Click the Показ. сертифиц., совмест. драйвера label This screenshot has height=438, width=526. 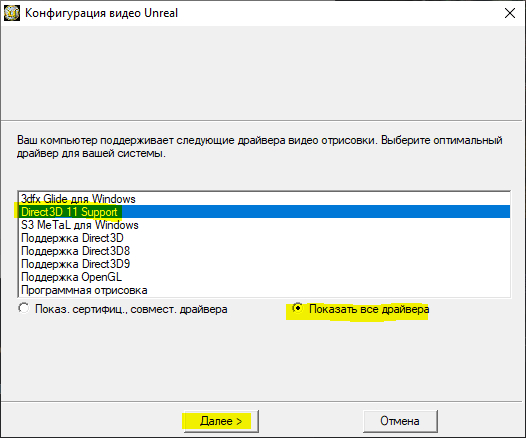point(131,309)
